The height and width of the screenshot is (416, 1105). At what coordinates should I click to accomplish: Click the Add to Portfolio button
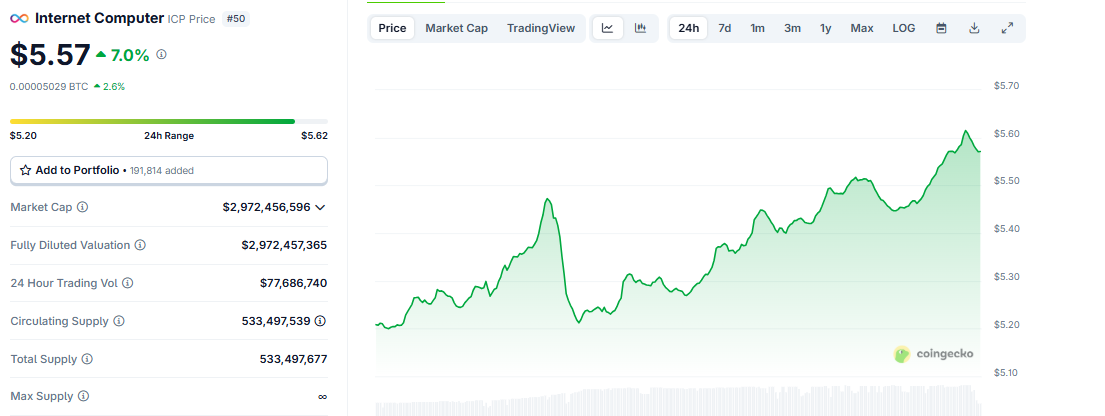click(x=169, y=171)
